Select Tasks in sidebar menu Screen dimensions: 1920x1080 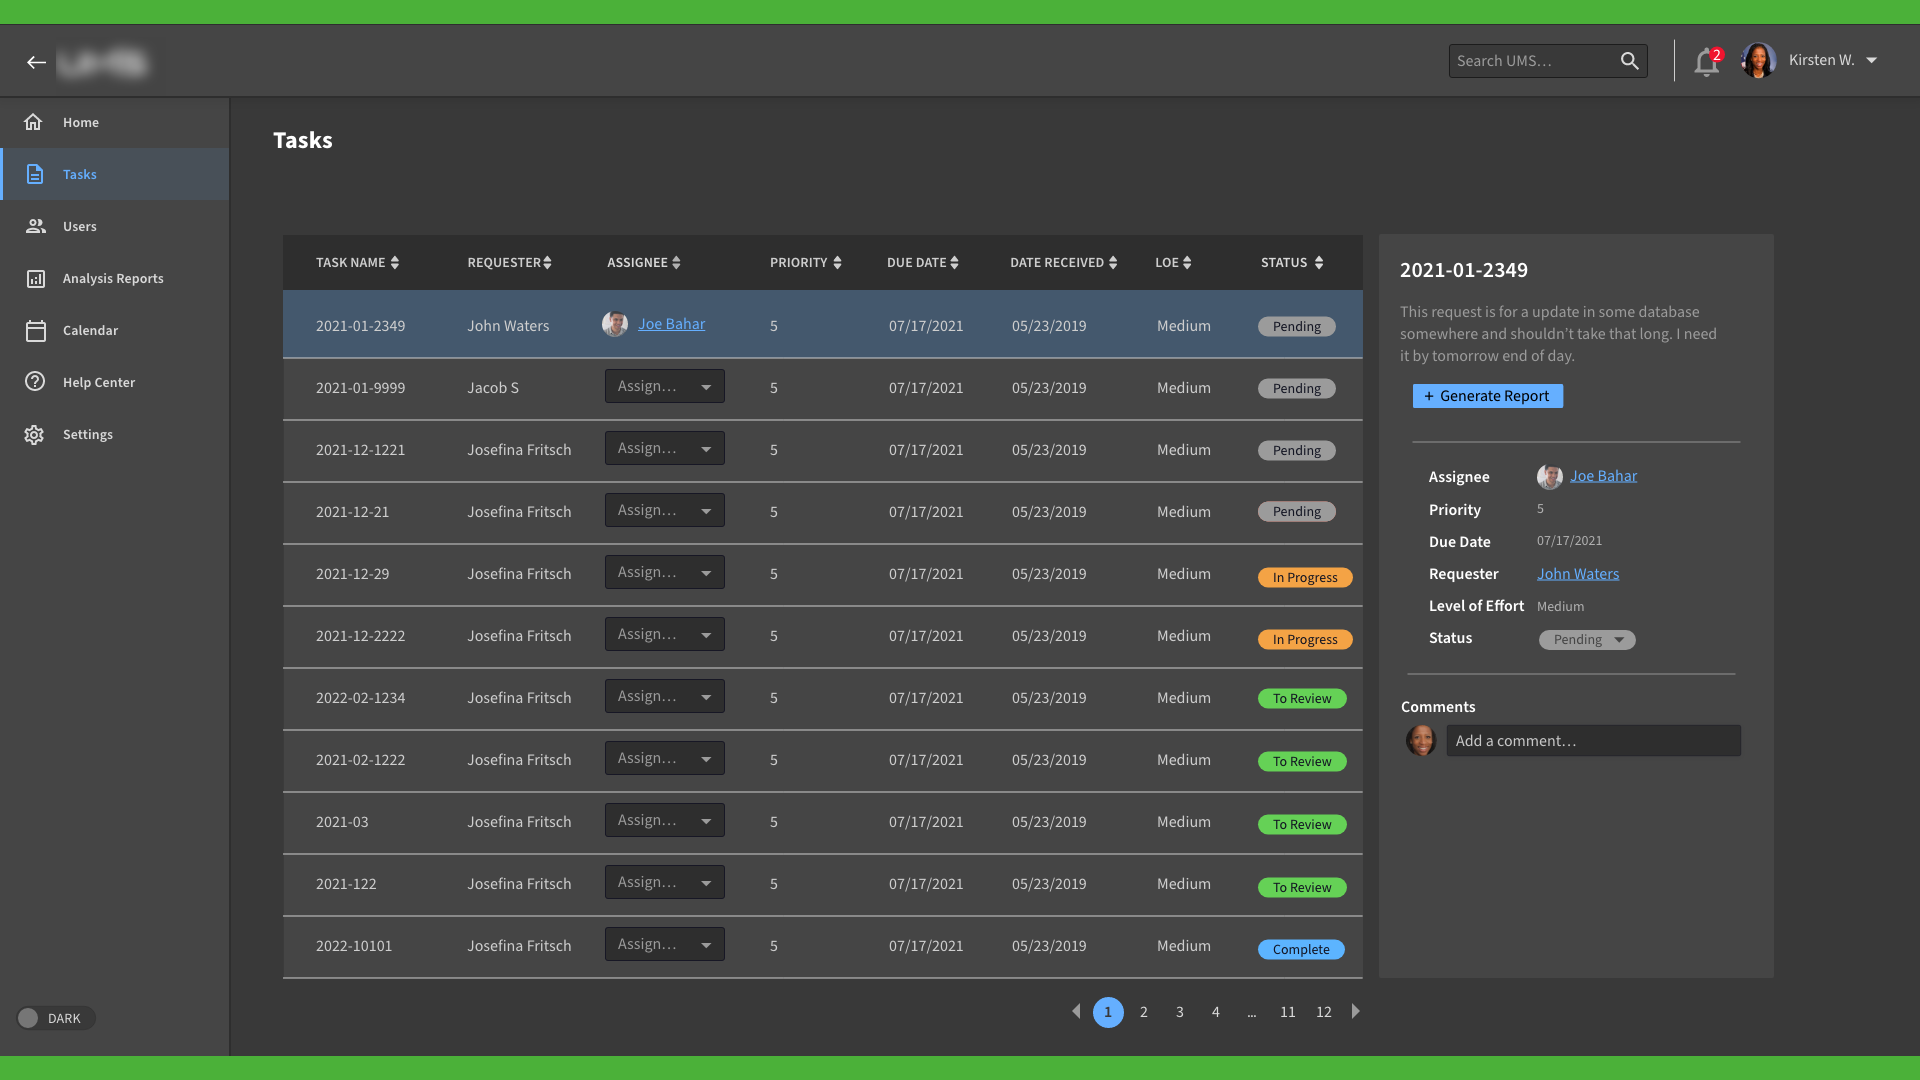80,175
